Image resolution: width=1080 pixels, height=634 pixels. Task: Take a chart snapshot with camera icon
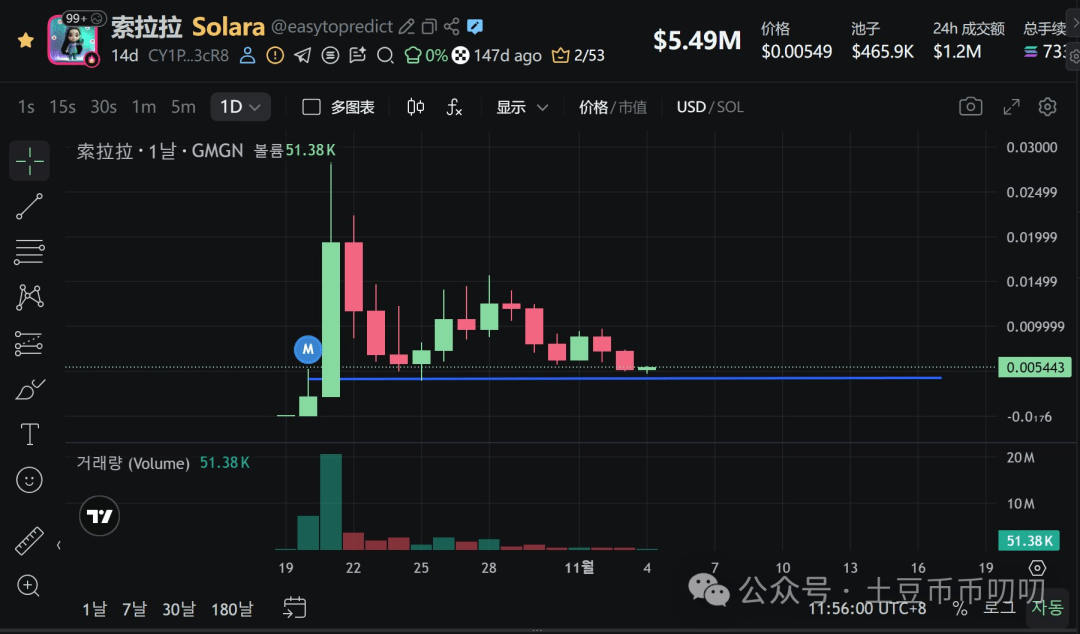[970, 107]
